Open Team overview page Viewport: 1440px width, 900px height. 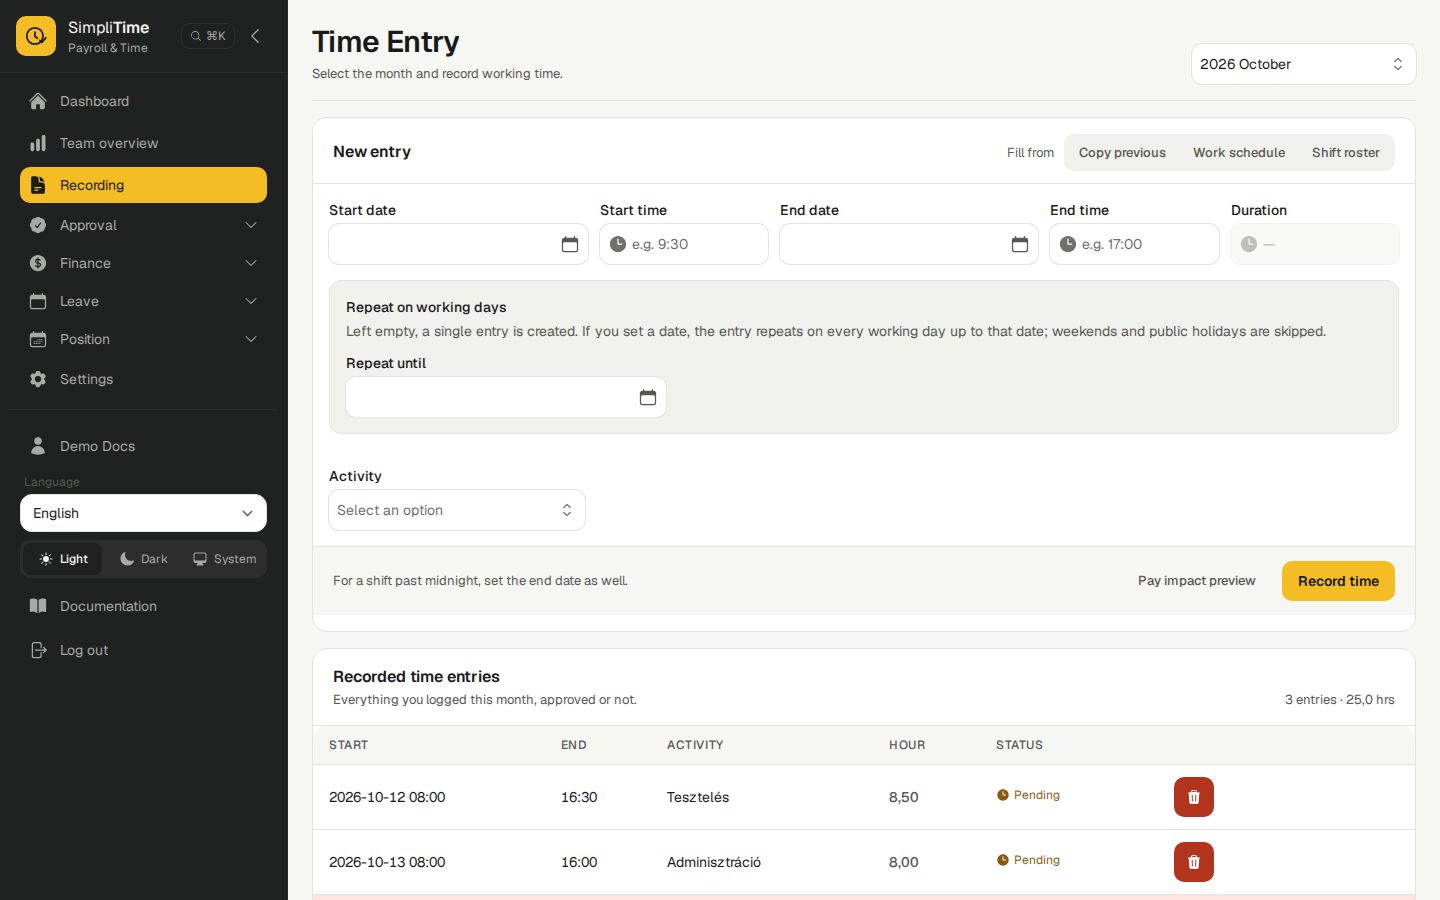[143, 143]
